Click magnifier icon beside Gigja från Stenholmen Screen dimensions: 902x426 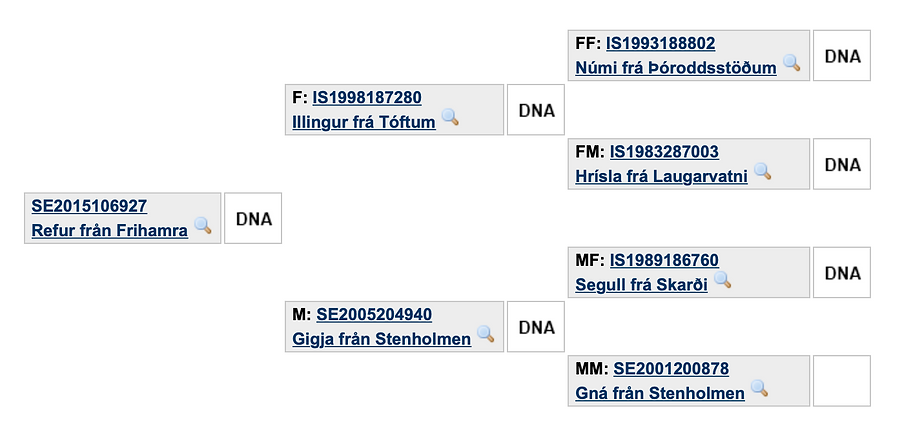click(x=485, y=334)
